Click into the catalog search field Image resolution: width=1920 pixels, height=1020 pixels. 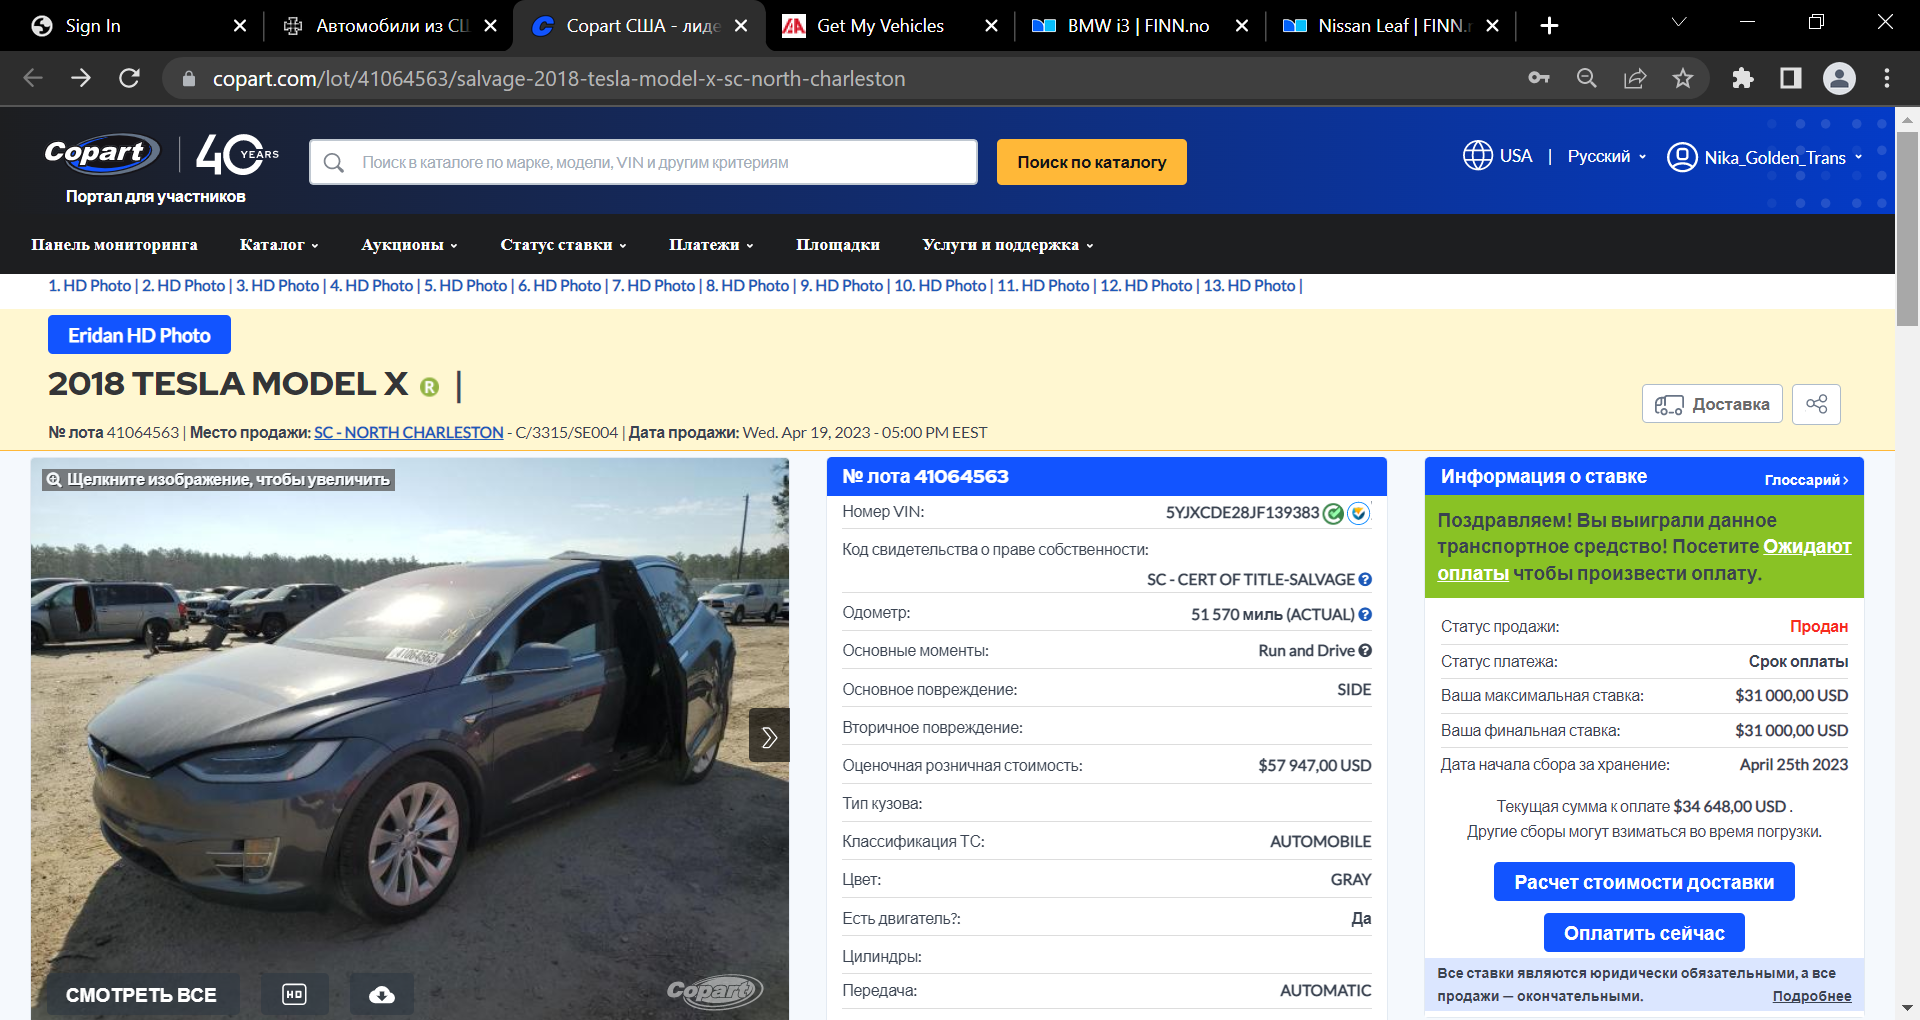point(643,162)
